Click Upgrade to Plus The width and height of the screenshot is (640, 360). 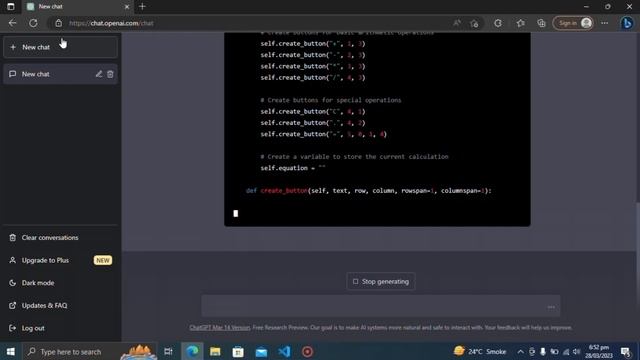[60, 260]
